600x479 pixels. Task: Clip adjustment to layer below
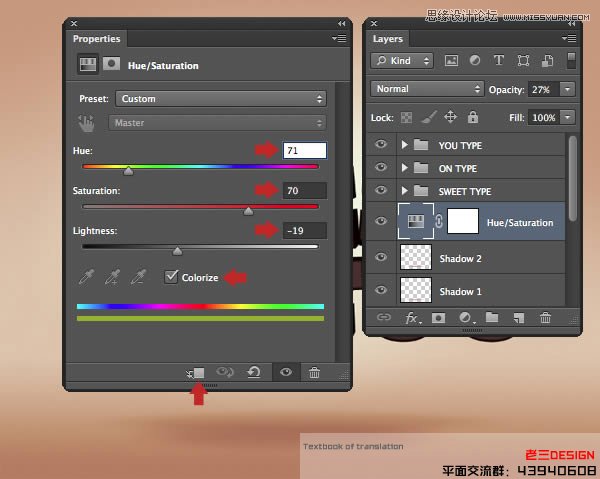[x=196, y=373]
